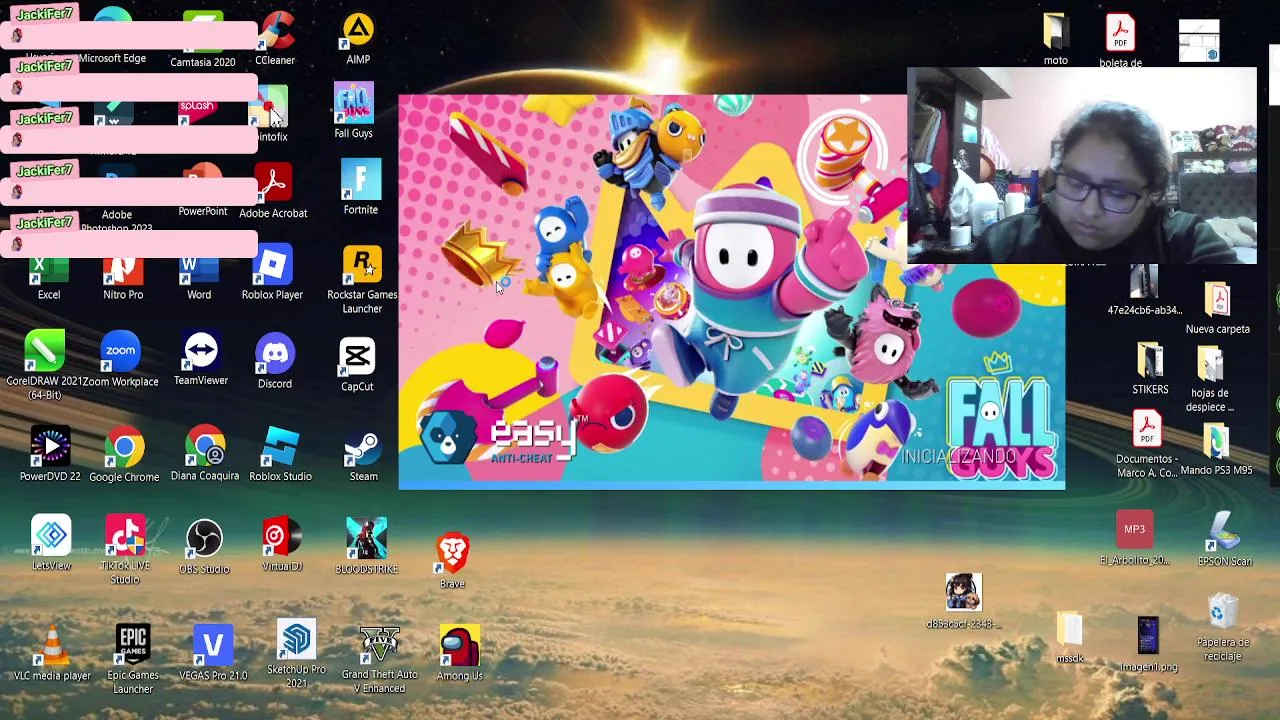
Task: Open the OBS Studio shortcut
Action: (204, 547)
